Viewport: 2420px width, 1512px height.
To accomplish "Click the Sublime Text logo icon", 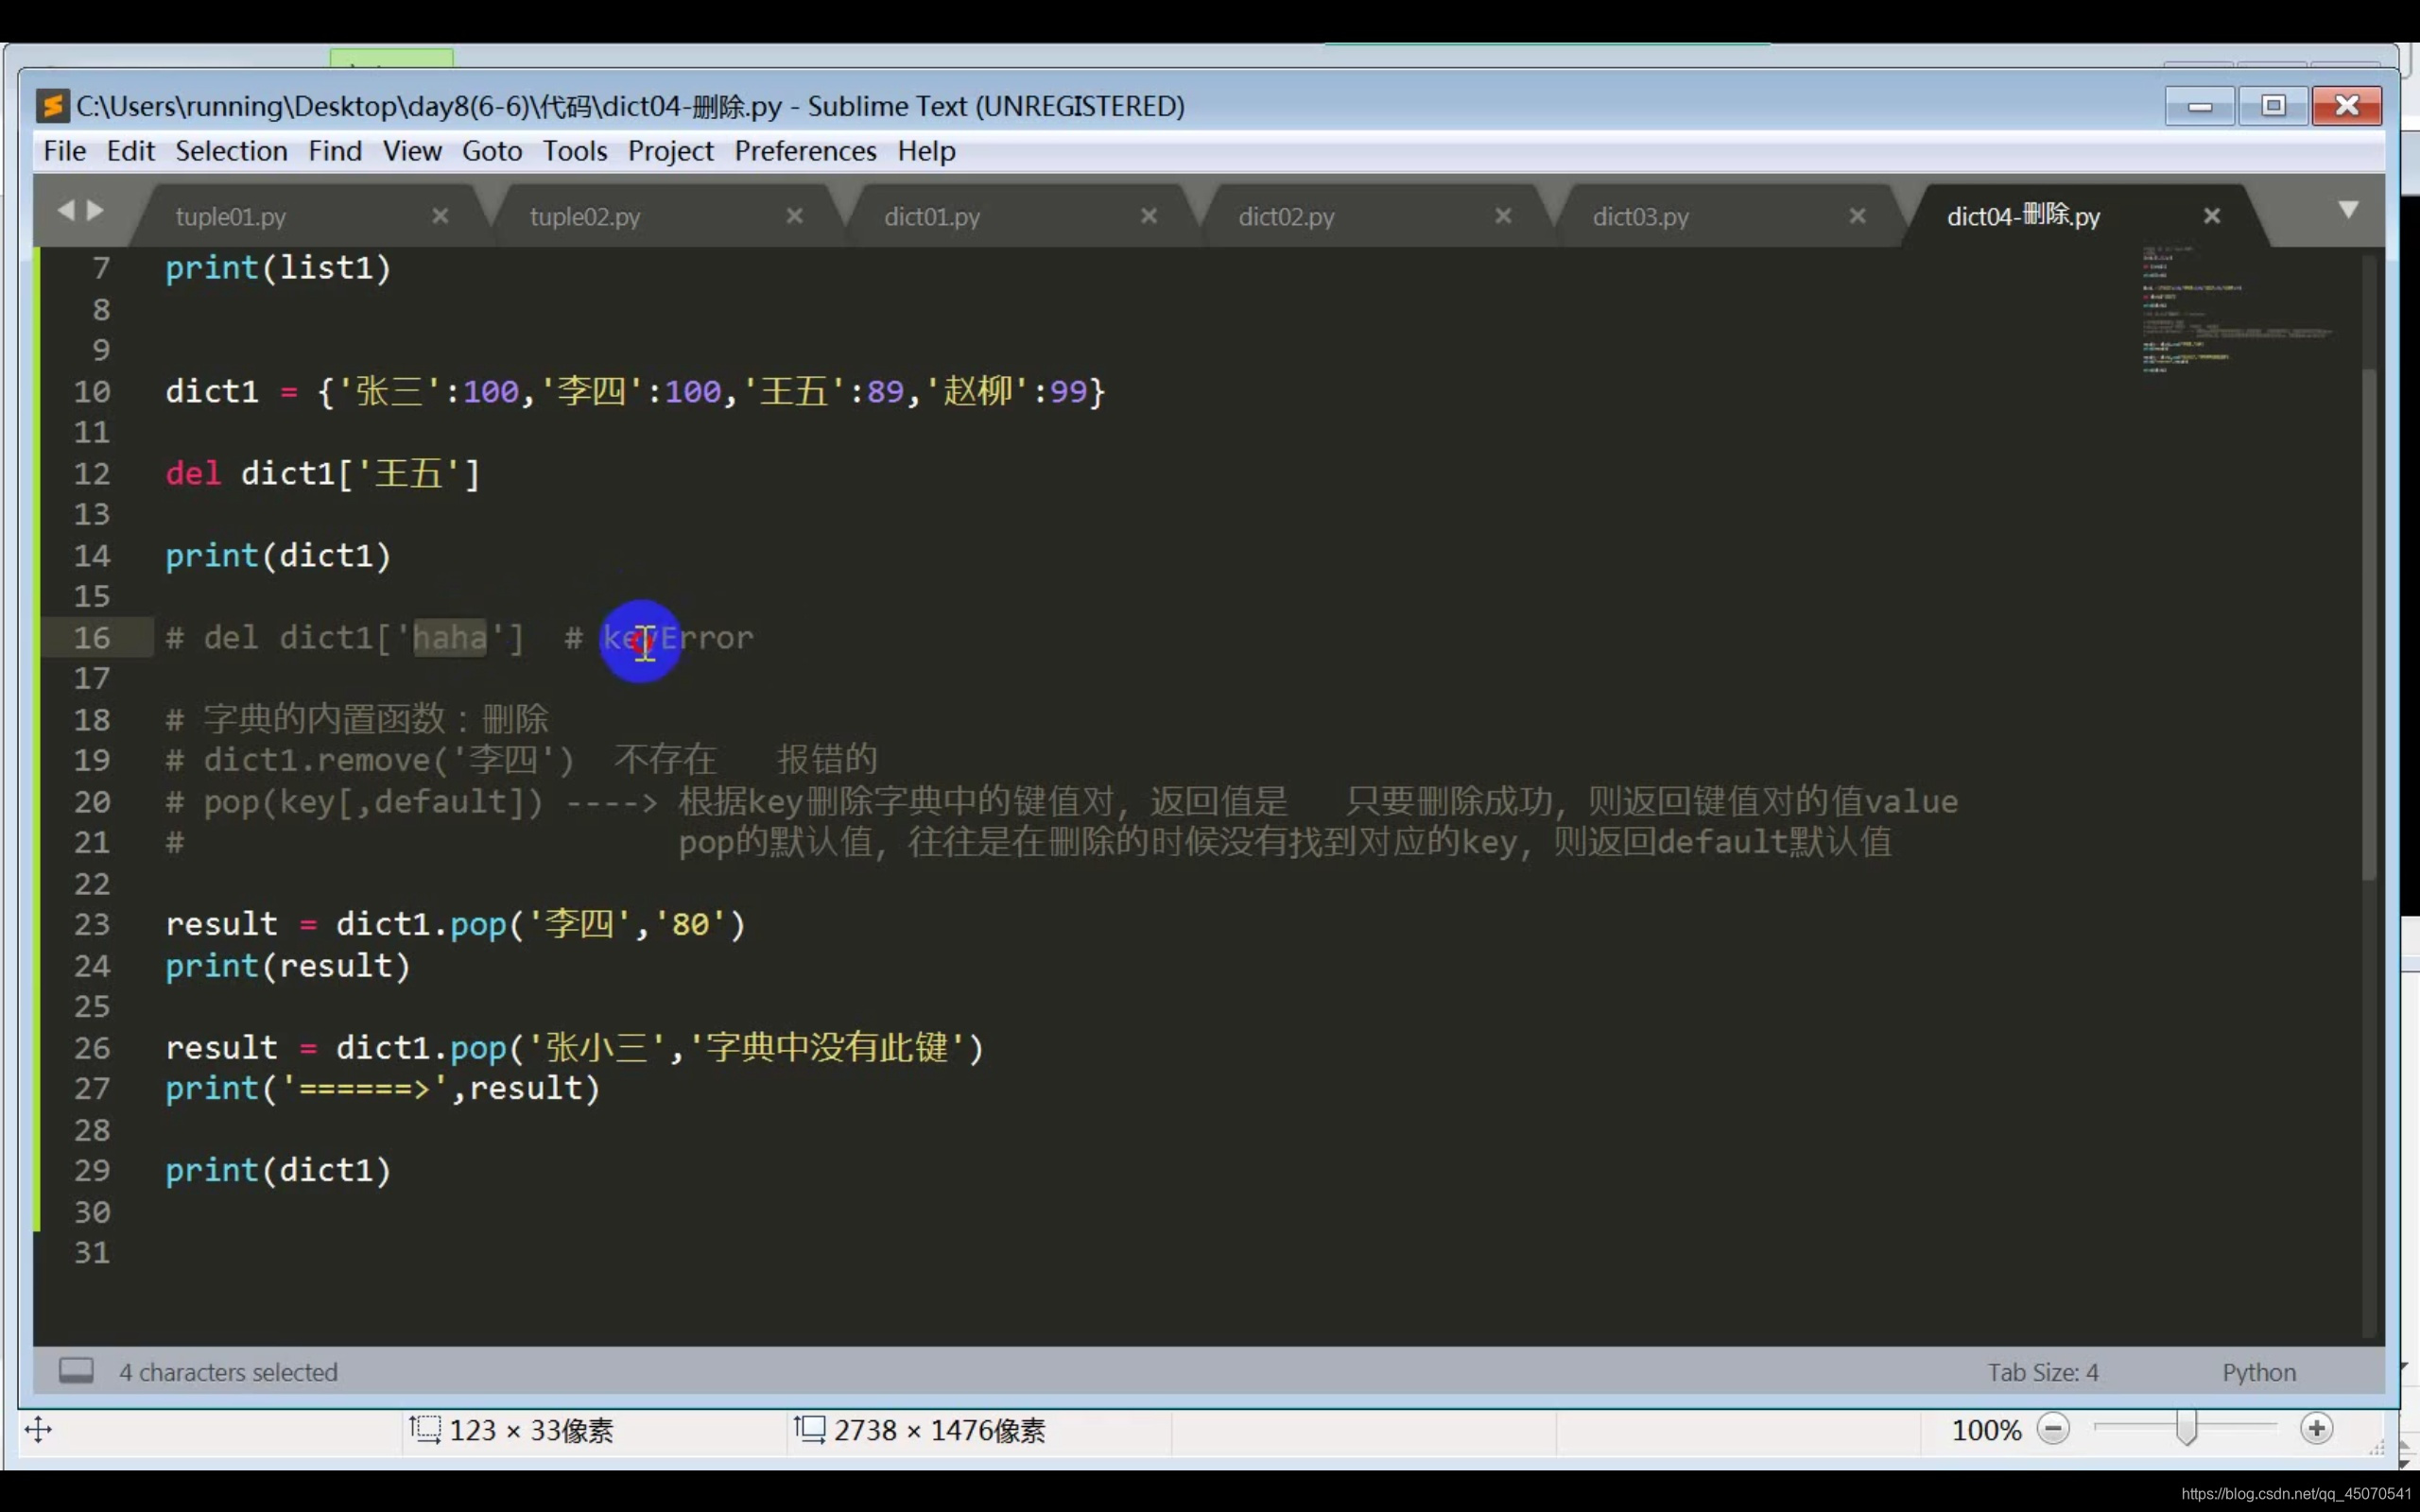I will [x=53, y=106].
